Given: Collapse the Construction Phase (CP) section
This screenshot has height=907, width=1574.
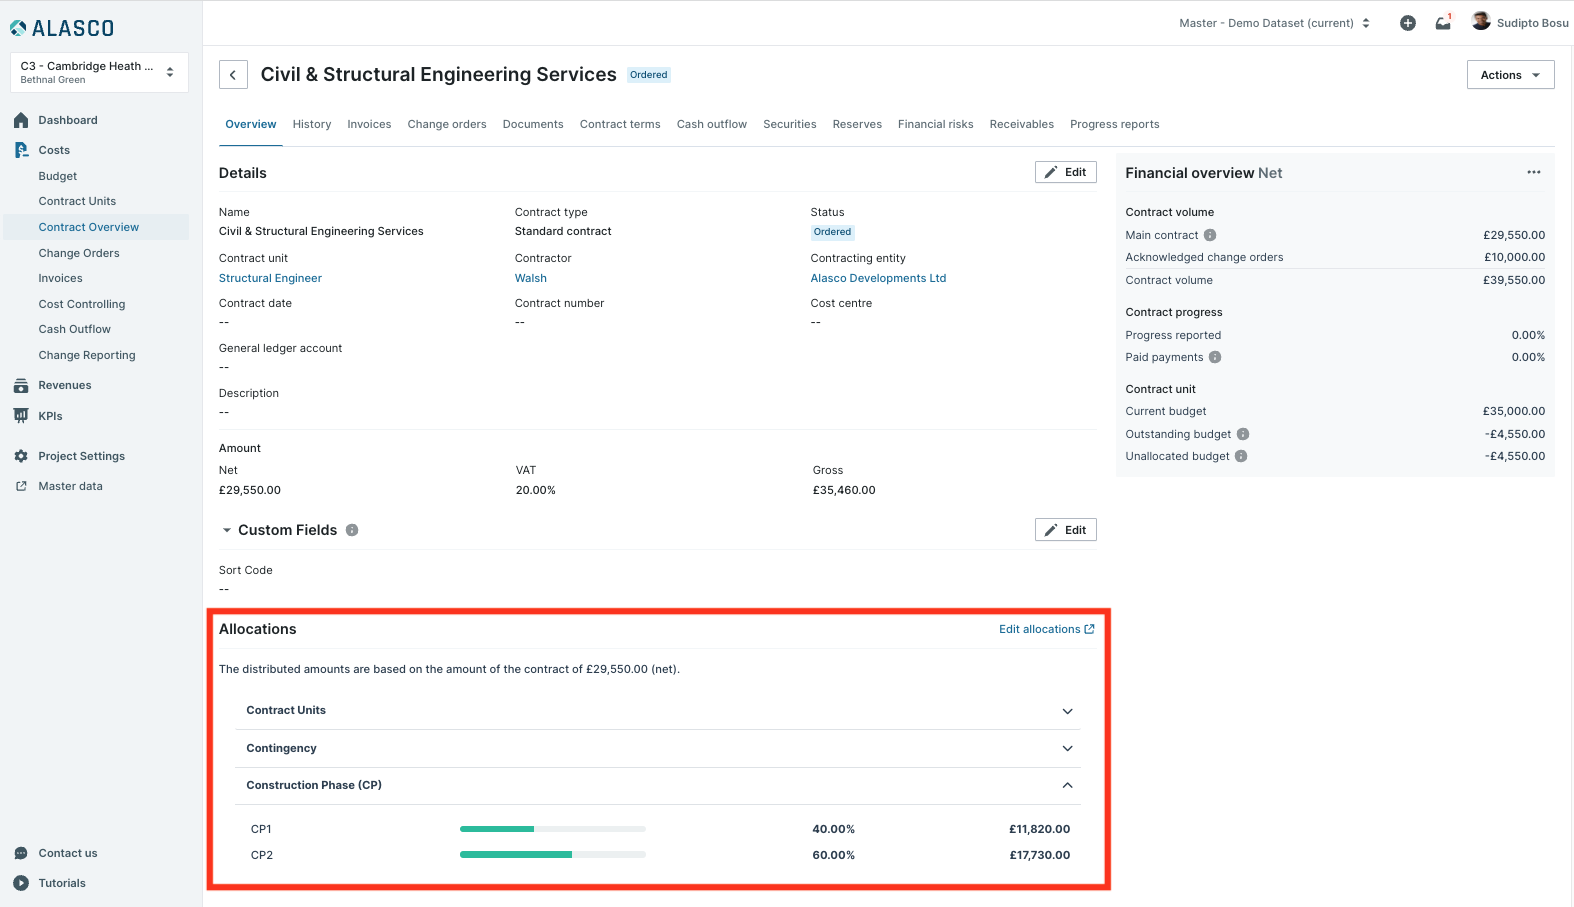Looking at the screenshot, I should (x=1067, y=785).
